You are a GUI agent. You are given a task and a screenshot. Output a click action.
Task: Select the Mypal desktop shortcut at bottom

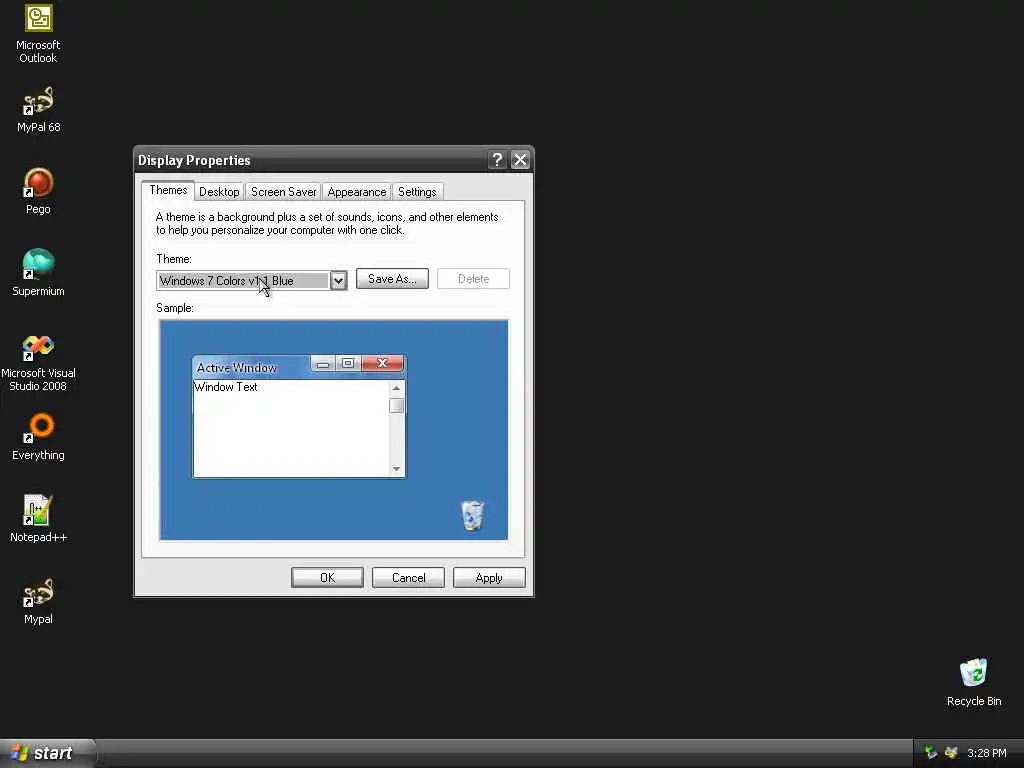tap(38, 601)
